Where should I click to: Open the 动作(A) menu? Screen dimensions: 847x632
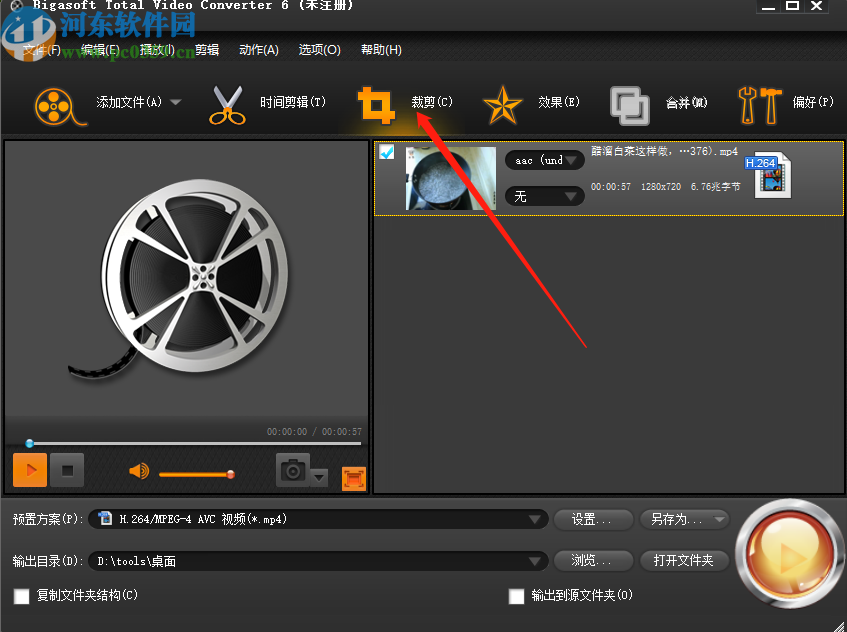pos(259,50)
